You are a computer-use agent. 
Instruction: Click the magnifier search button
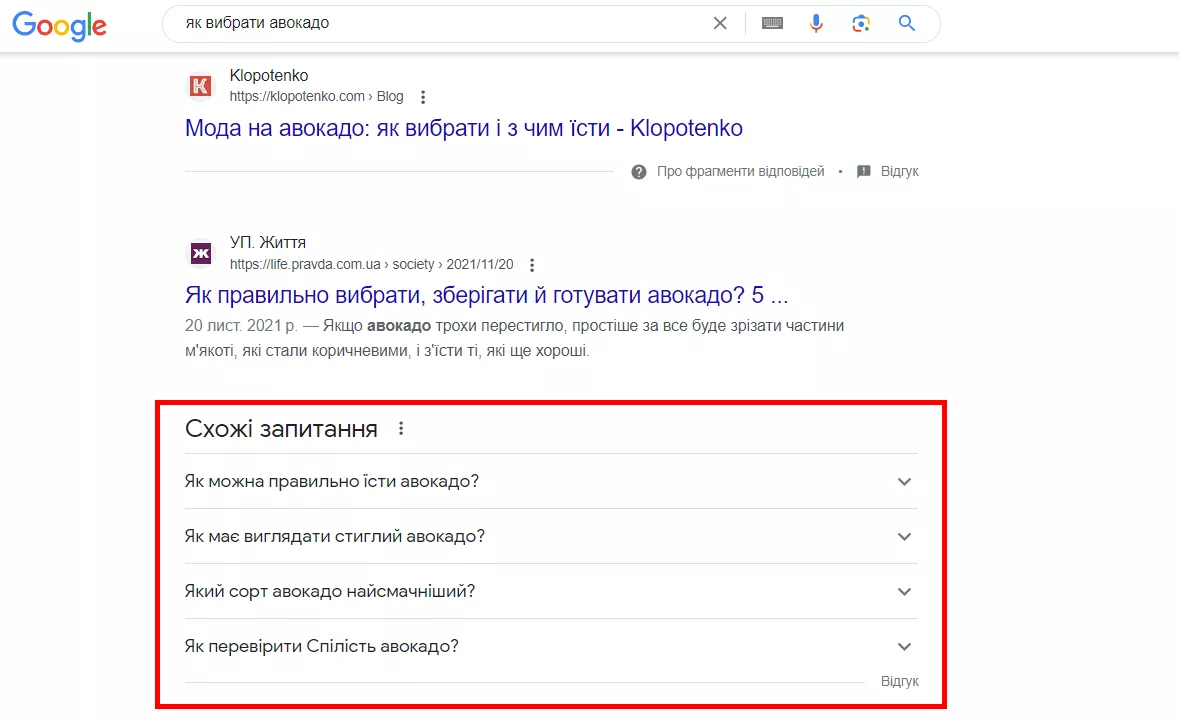tap(907, 23)
